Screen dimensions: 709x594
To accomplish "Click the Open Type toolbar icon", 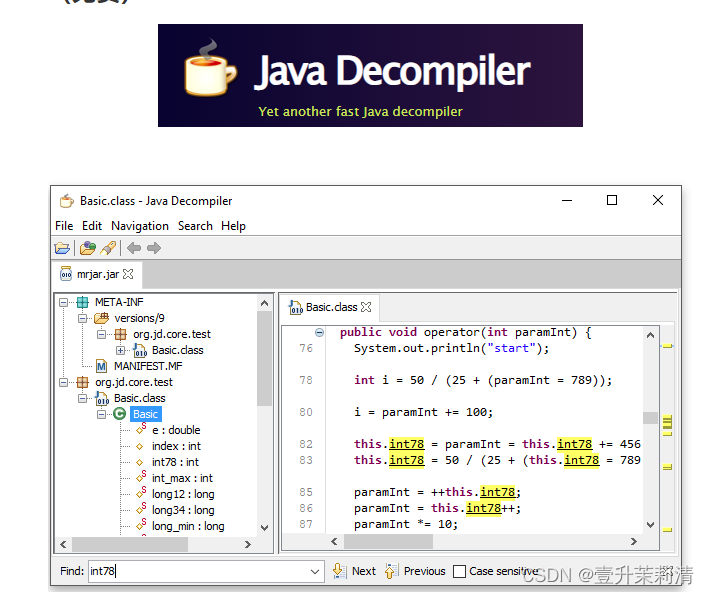I will point(88,248).
